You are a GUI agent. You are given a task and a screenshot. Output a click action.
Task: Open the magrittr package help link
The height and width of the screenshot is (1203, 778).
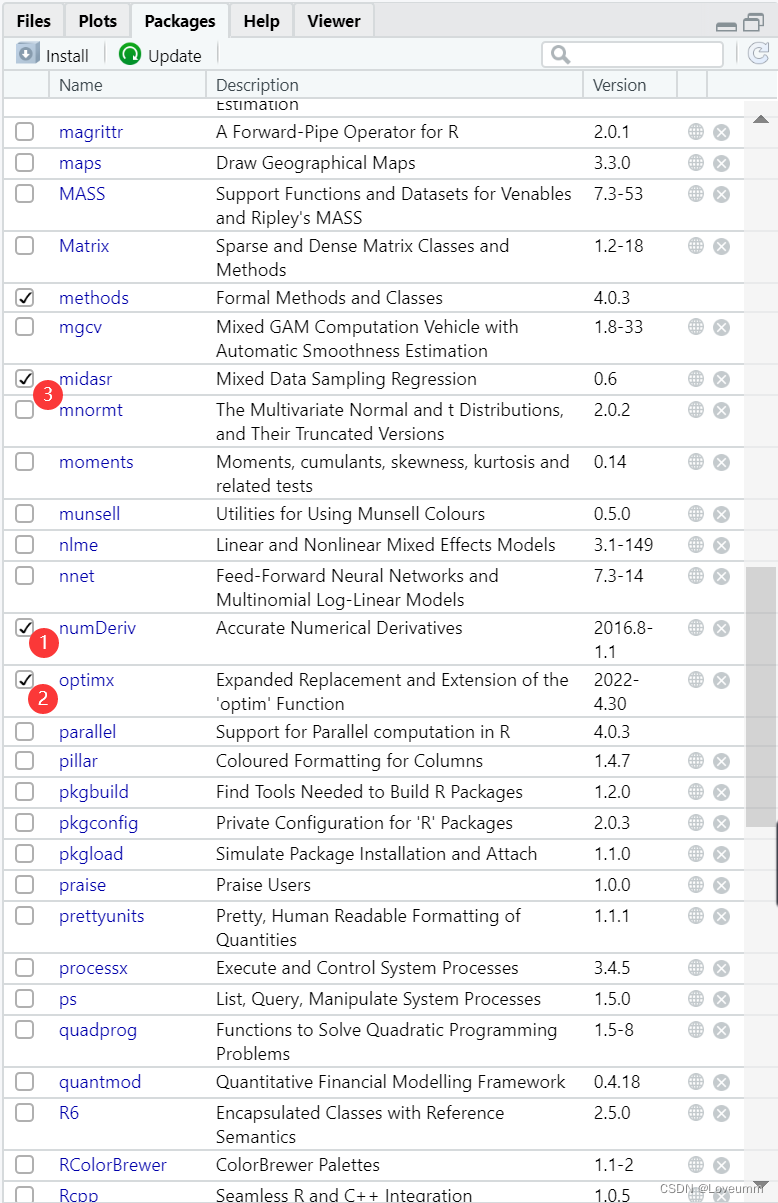coord(91,132)
